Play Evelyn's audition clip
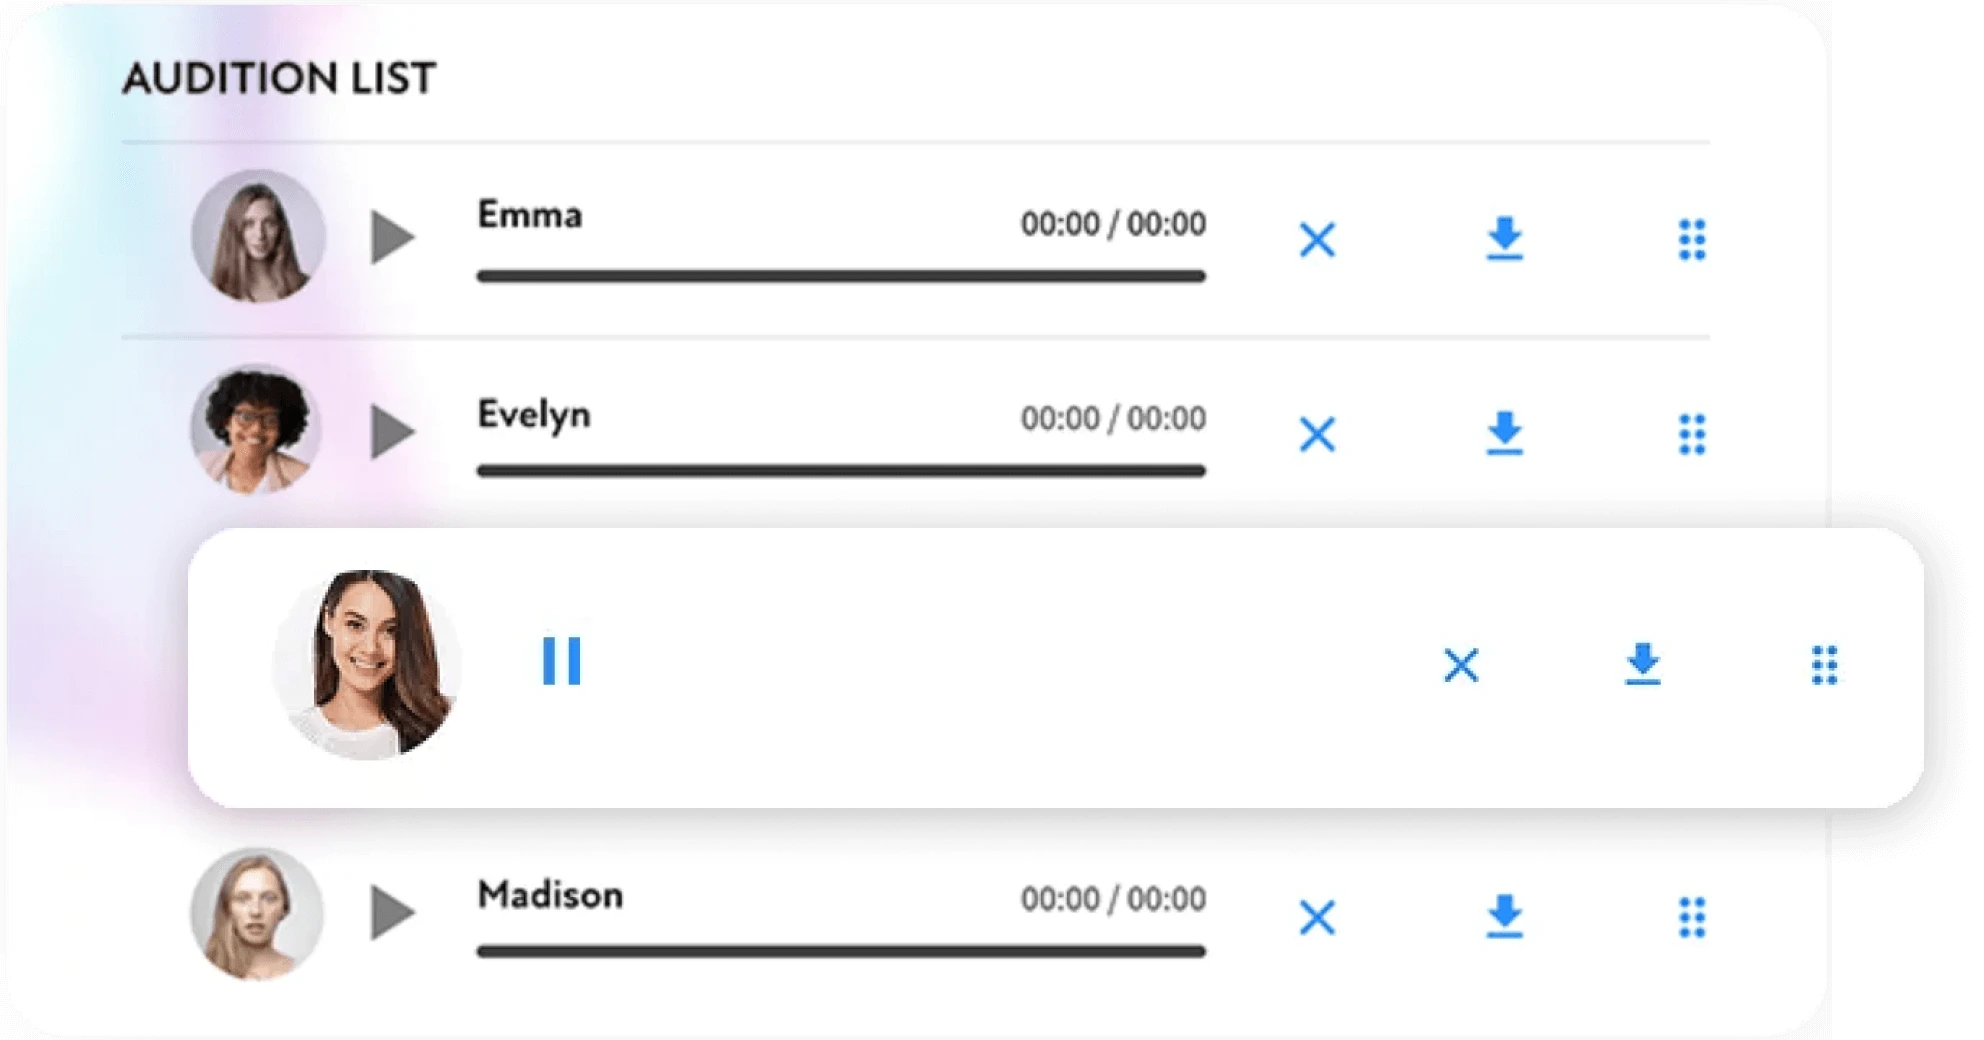 point(392,432)
